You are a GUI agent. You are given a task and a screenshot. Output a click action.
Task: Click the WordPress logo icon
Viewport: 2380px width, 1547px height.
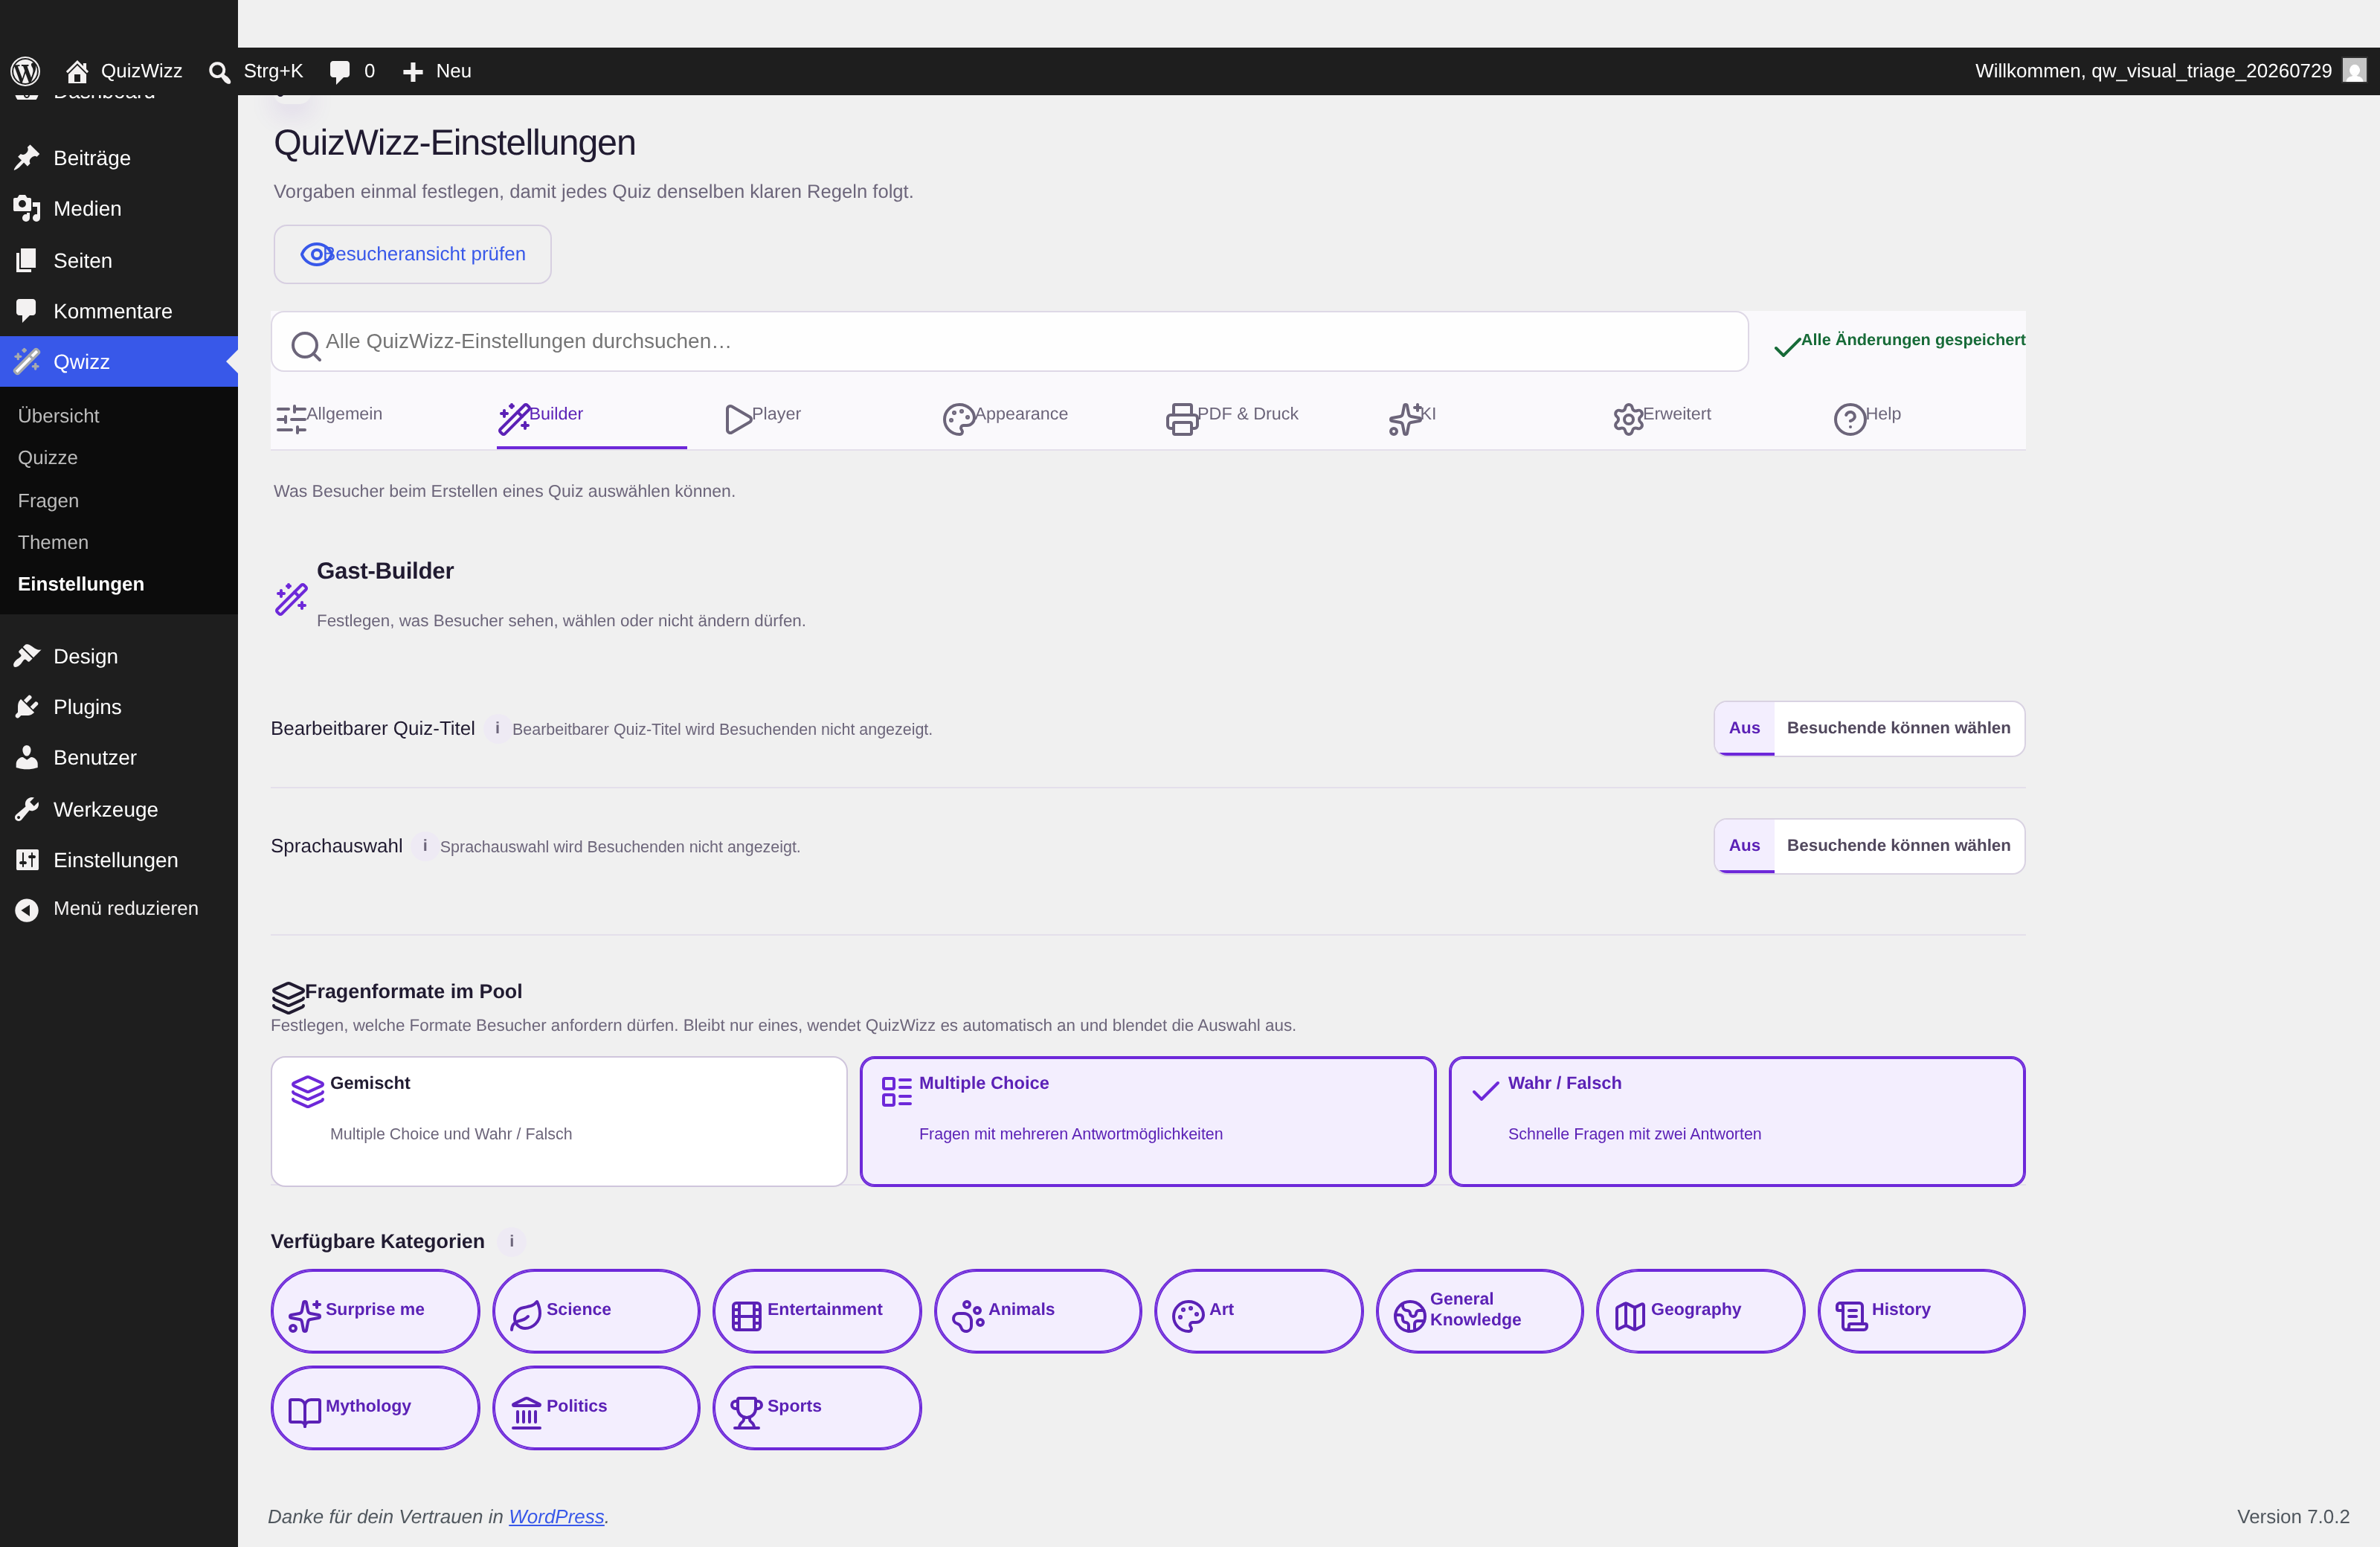(25, 71)
